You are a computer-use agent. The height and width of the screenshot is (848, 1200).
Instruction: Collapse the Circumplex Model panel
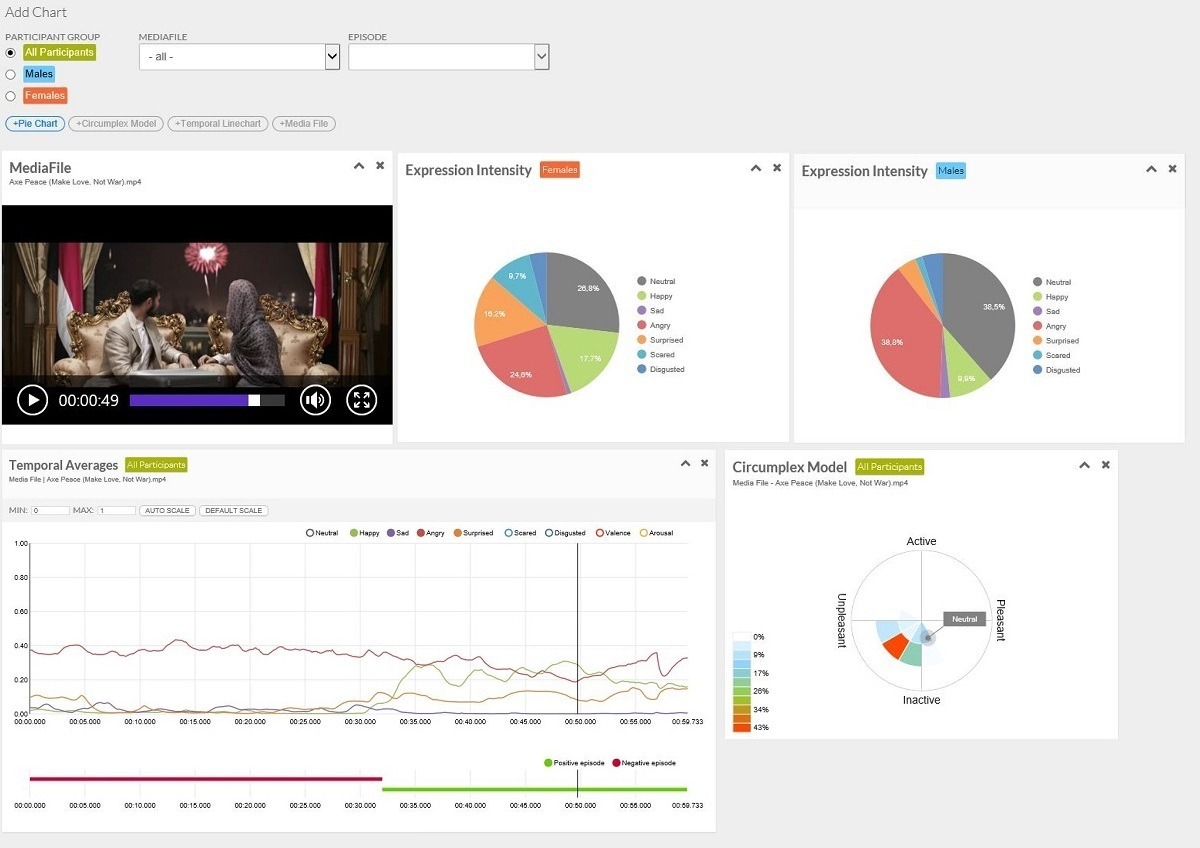pyautogui.click(x=1085, y=465)
